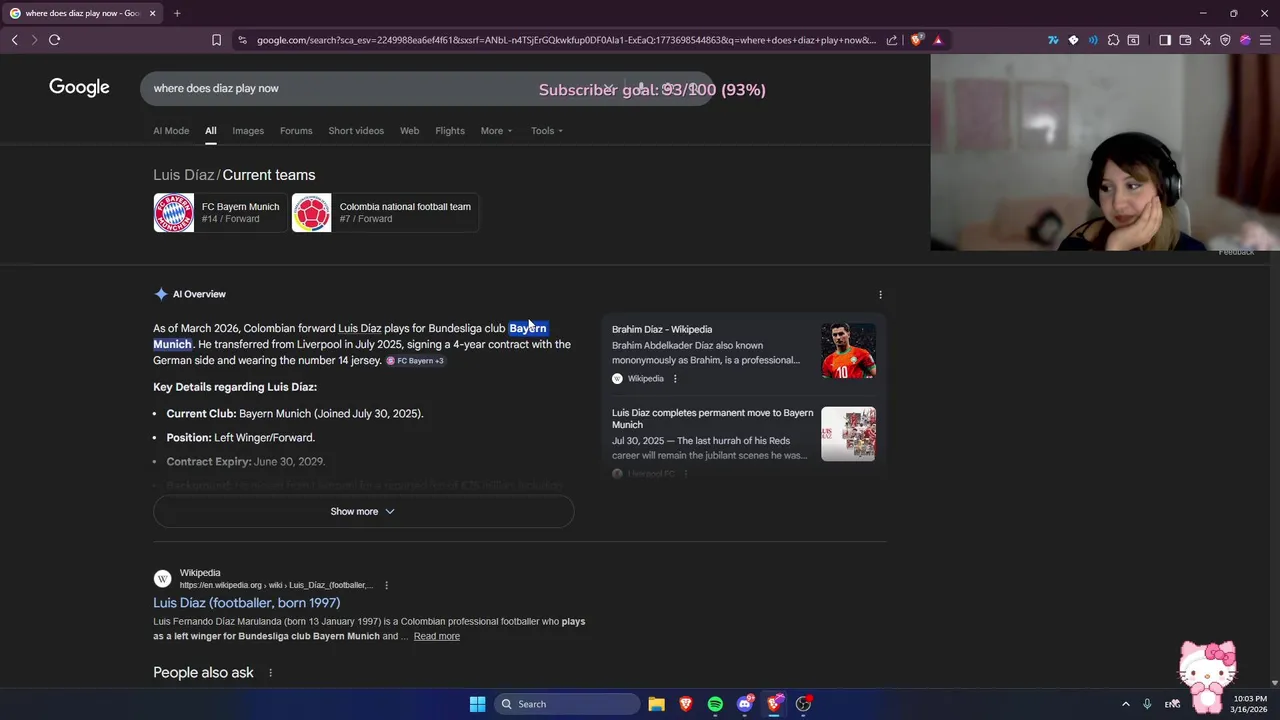Go back with the browser back arrow
1280x720 pixels.
(x=14, y=40)
